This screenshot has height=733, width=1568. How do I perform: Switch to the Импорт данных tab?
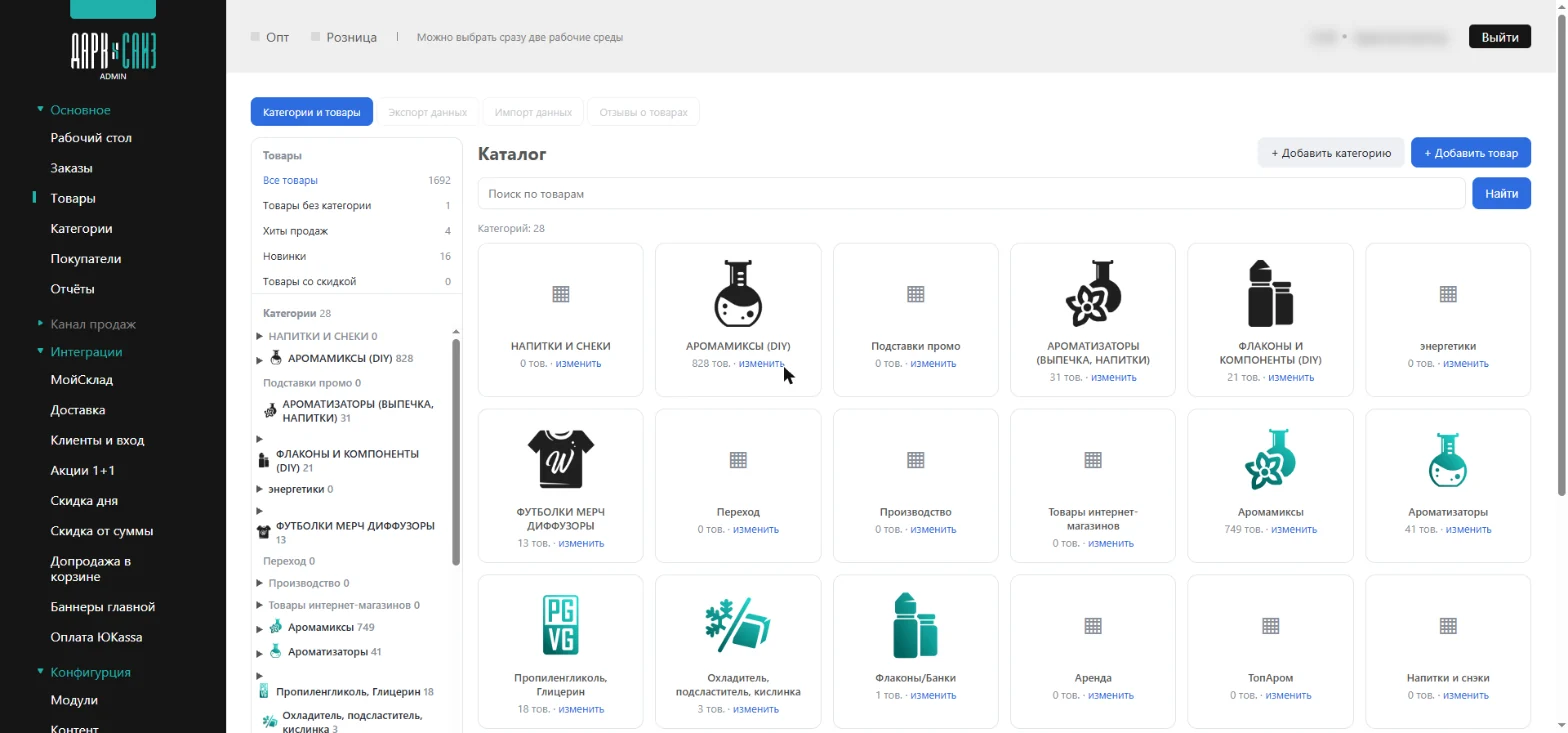(533, 112)
